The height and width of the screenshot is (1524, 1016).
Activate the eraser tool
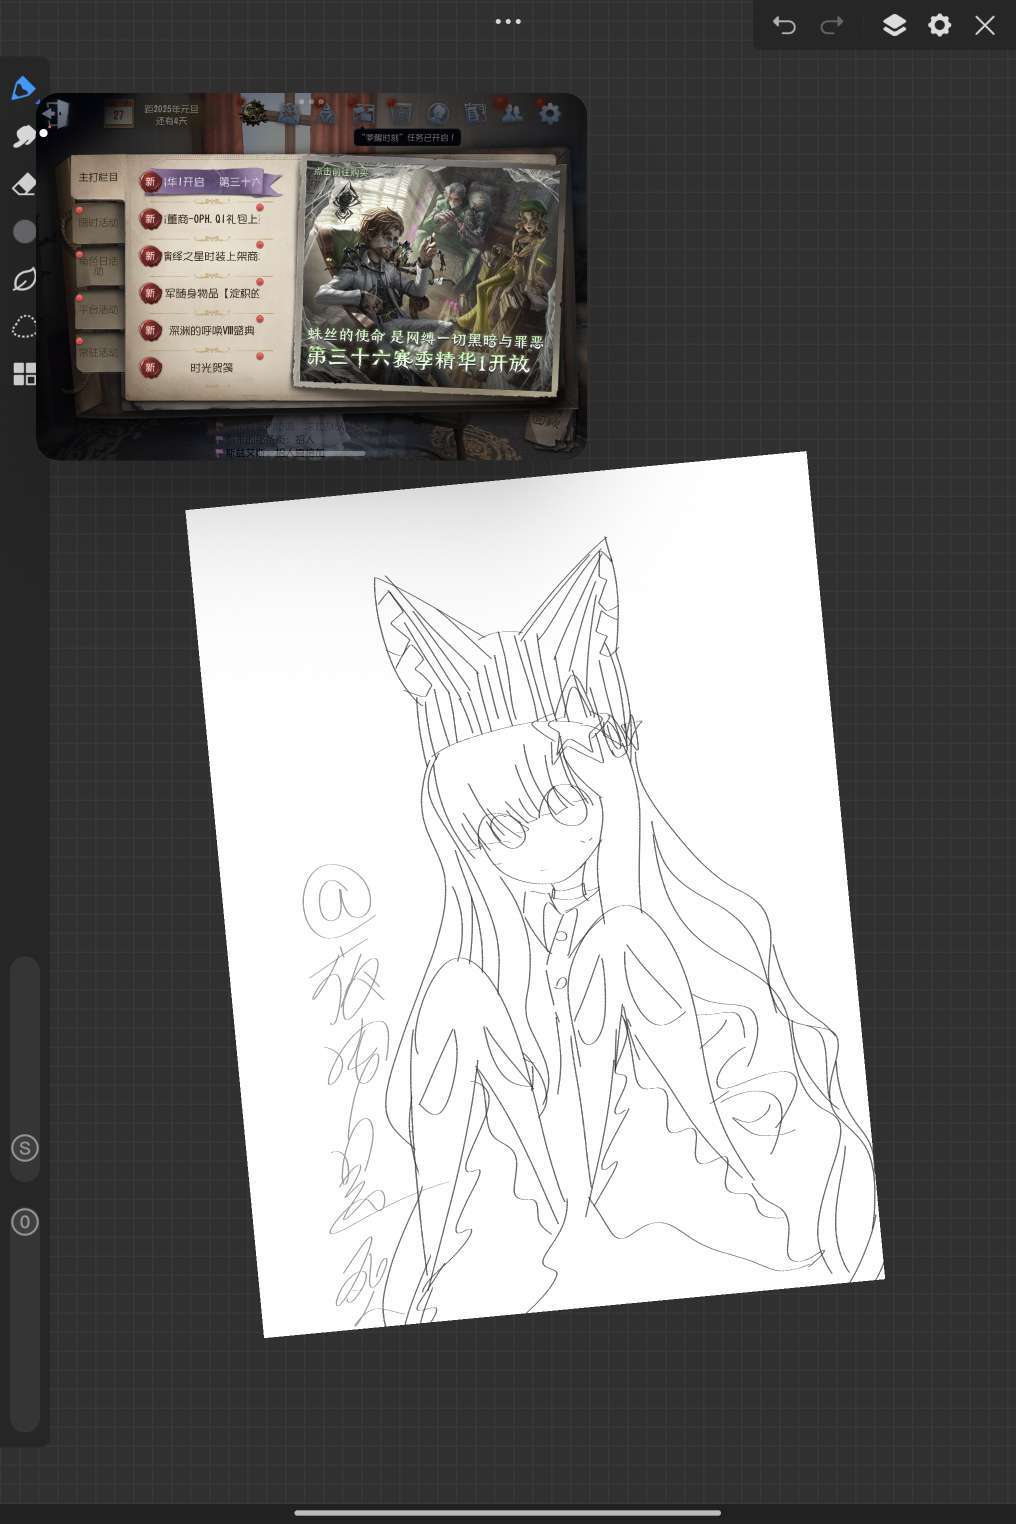24,184
